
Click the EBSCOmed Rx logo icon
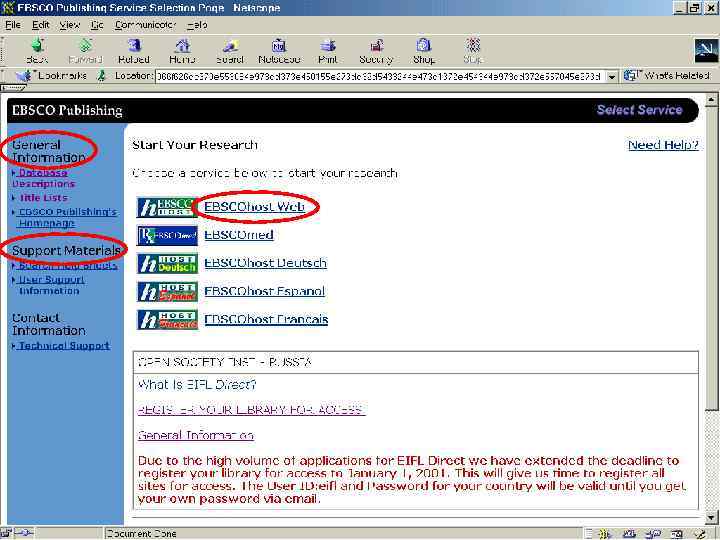click(167, 235)
